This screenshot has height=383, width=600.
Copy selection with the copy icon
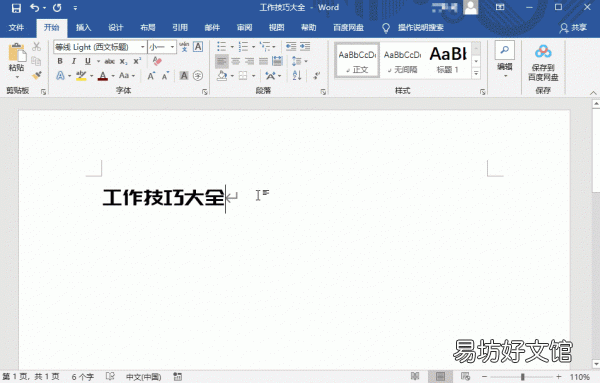36,61
